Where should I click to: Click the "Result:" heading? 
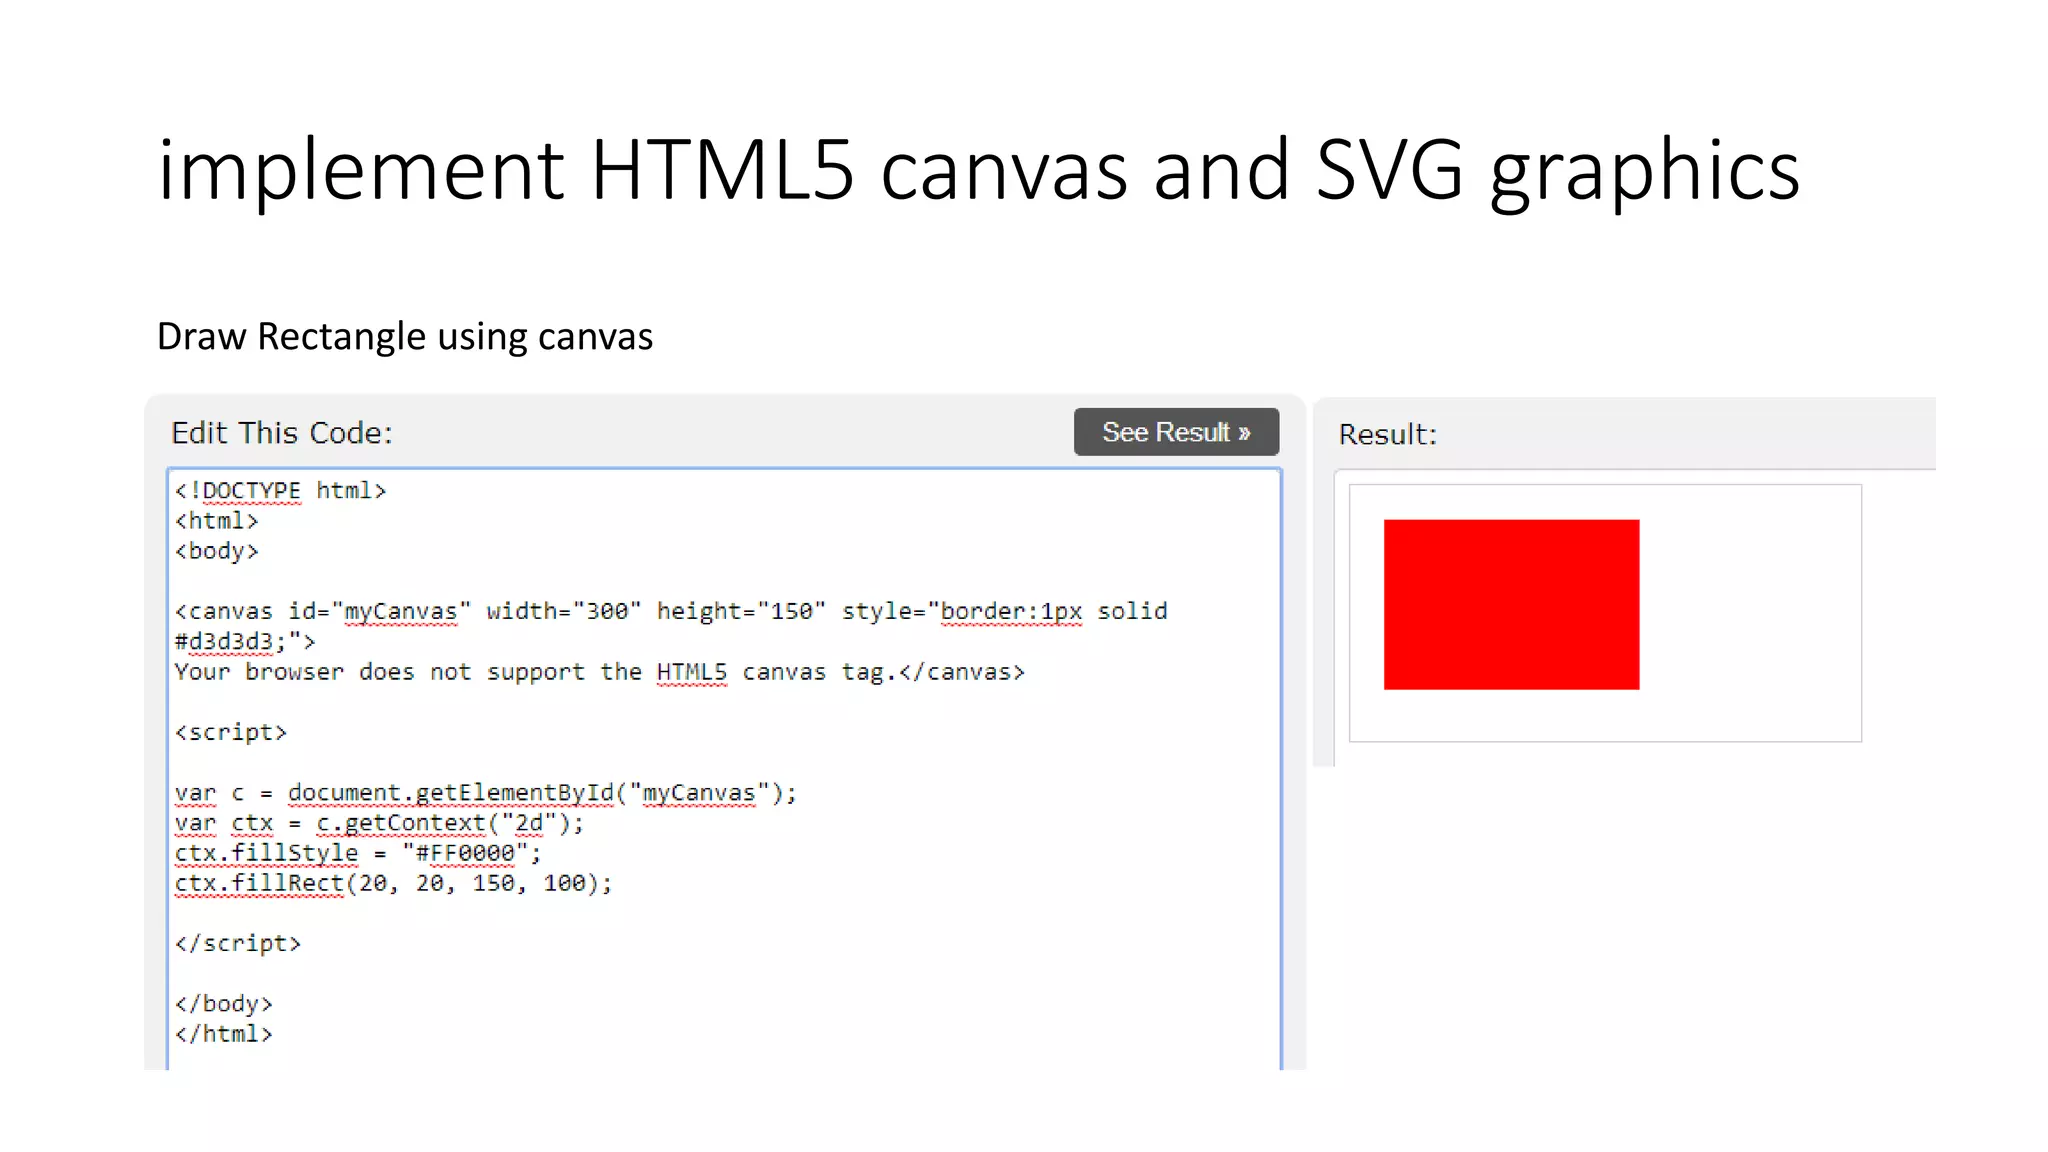tap(1387, 435)
